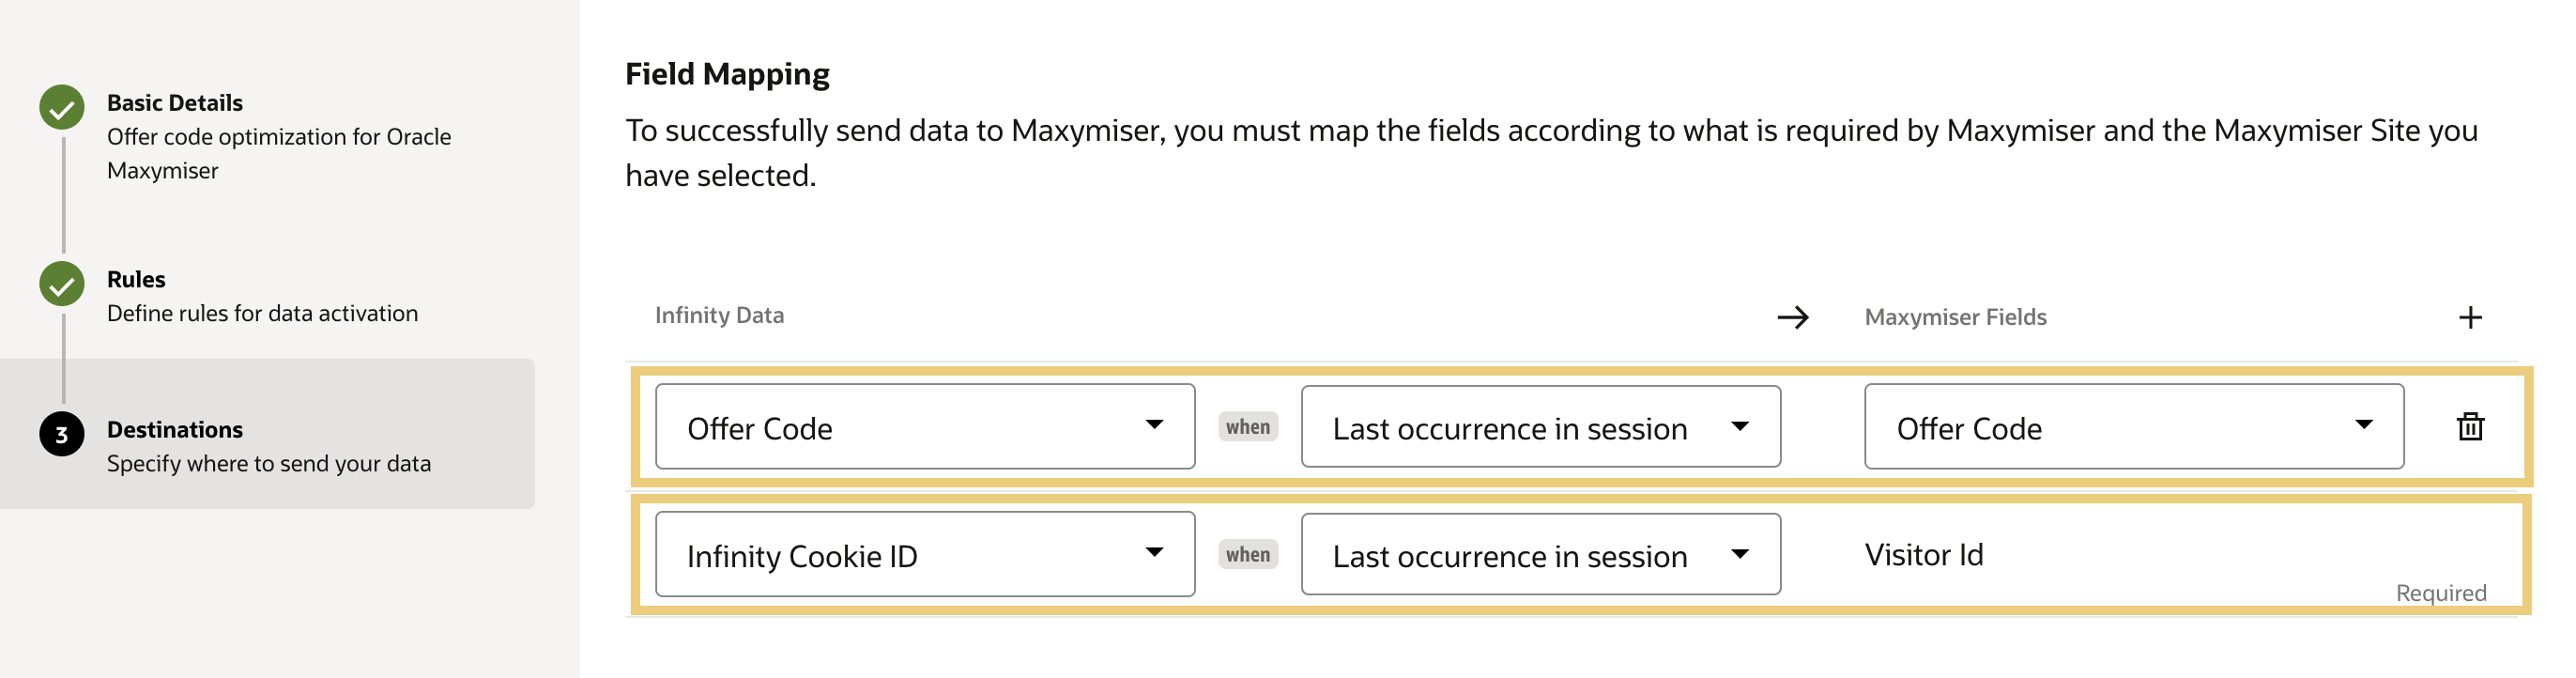This screenshot has width=2576, height=678.
Task: Select the Destinations step
Action: point(175,431)
